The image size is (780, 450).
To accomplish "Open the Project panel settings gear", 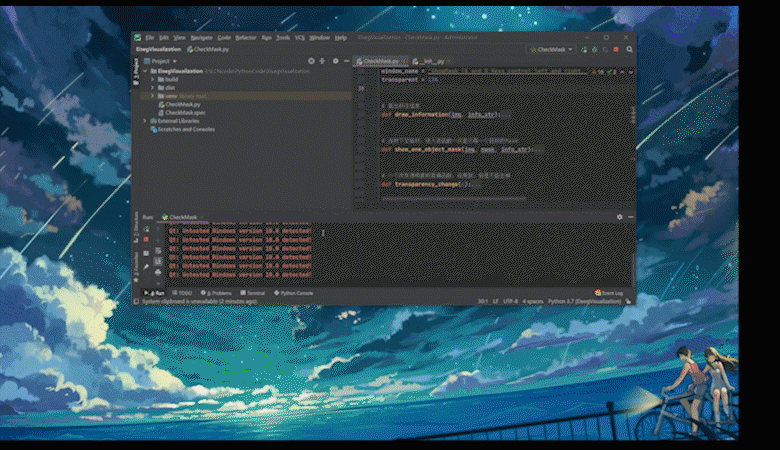I will coord(336,61).
